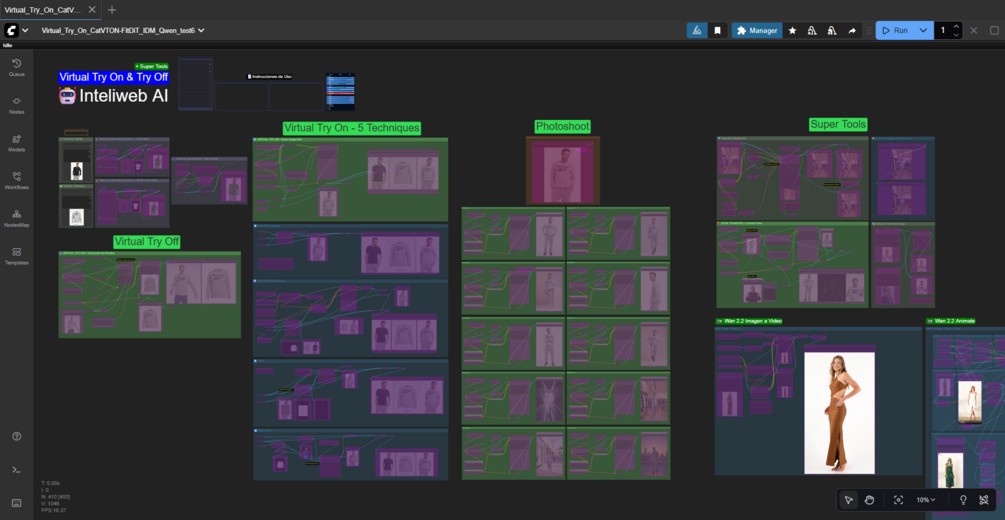Click the bookmark icon in the top toolbar
The height and width of the screenshot is (520, 1005).
point(717,30)
